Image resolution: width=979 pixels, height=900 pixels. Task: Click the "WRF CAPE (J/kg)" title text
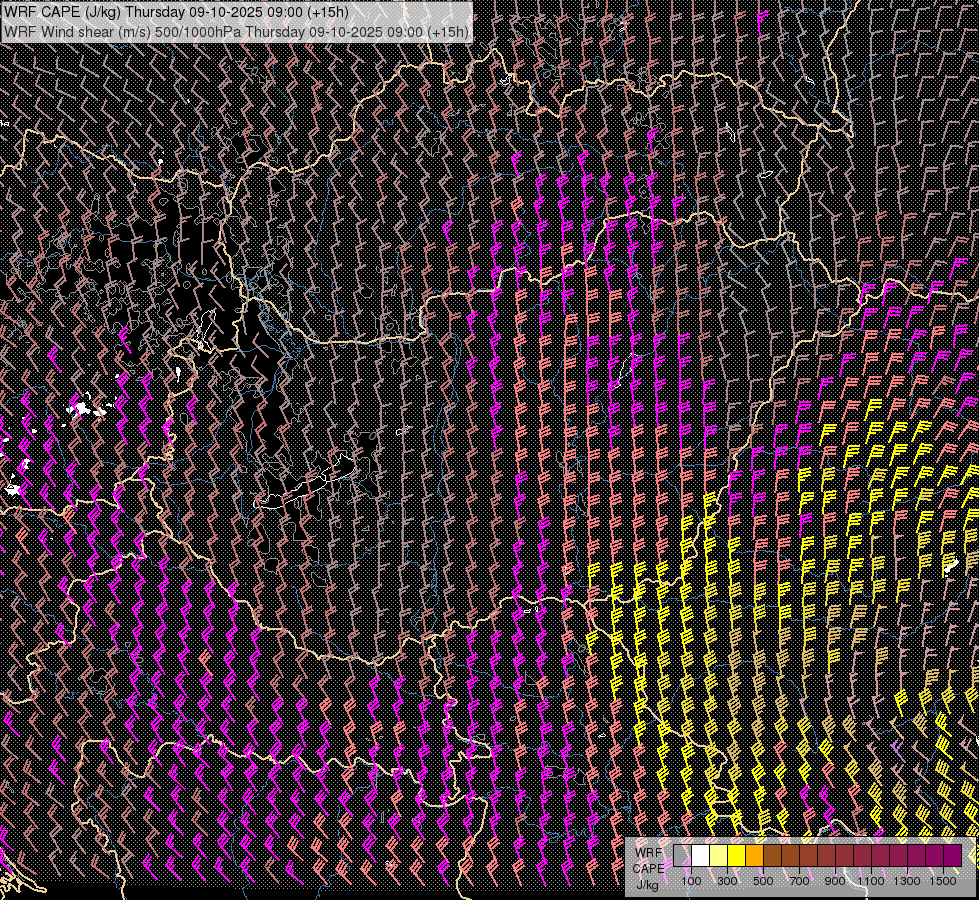[x=63, y=12]
